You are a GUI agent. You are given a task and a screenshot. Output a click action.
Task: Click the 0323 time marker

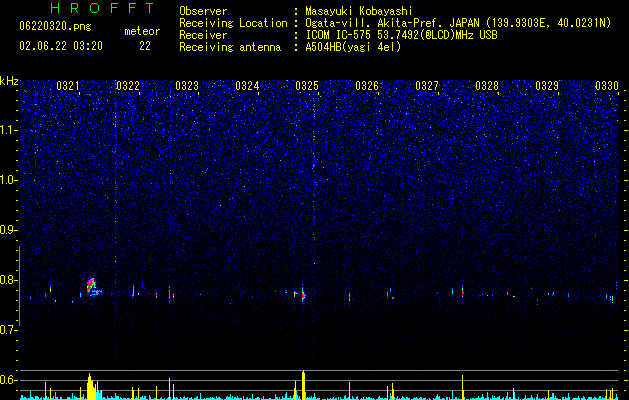click(x=187, y=86)
